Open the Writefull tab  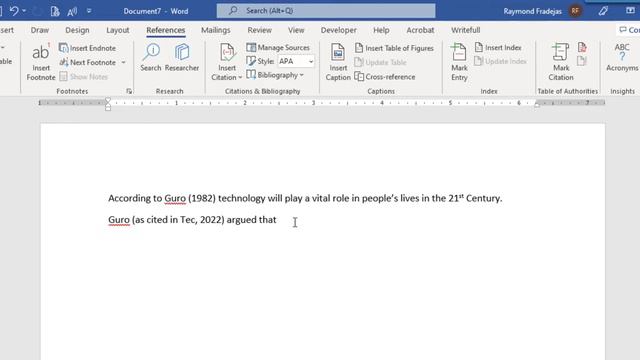click(465, 30)
